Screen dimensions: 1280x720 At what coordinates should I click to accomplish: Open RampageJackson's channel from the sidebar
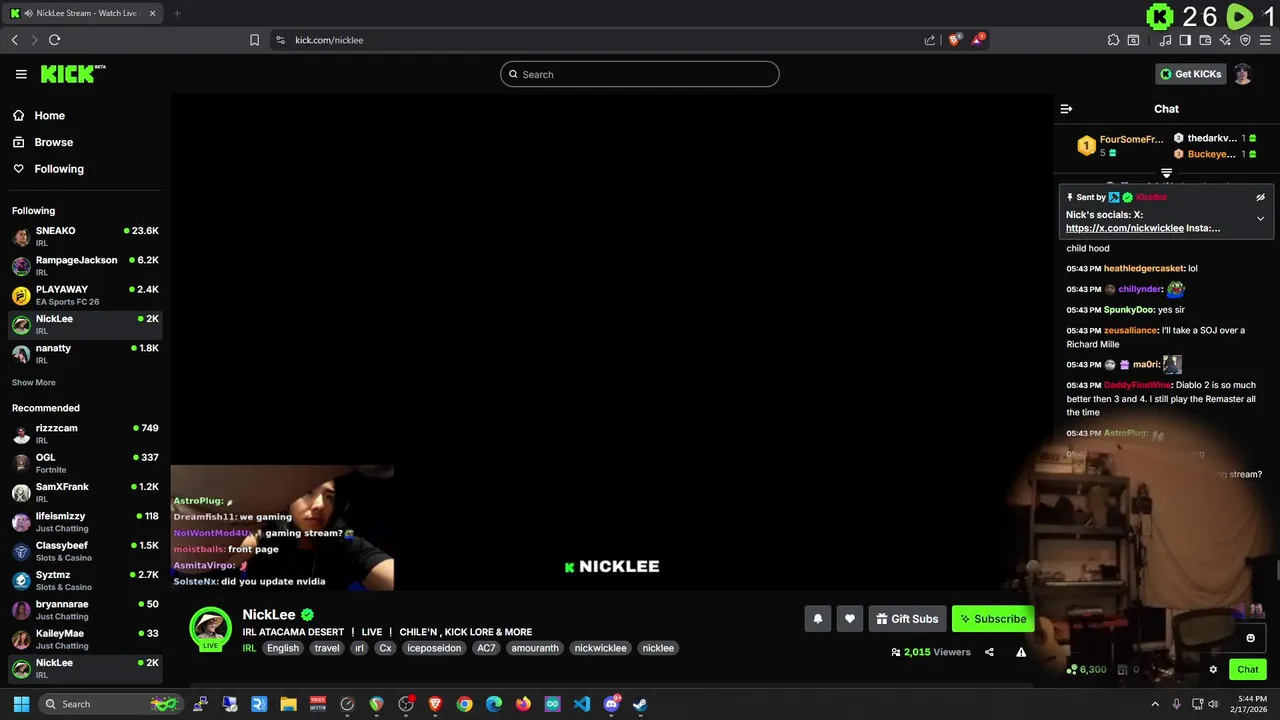85,266
